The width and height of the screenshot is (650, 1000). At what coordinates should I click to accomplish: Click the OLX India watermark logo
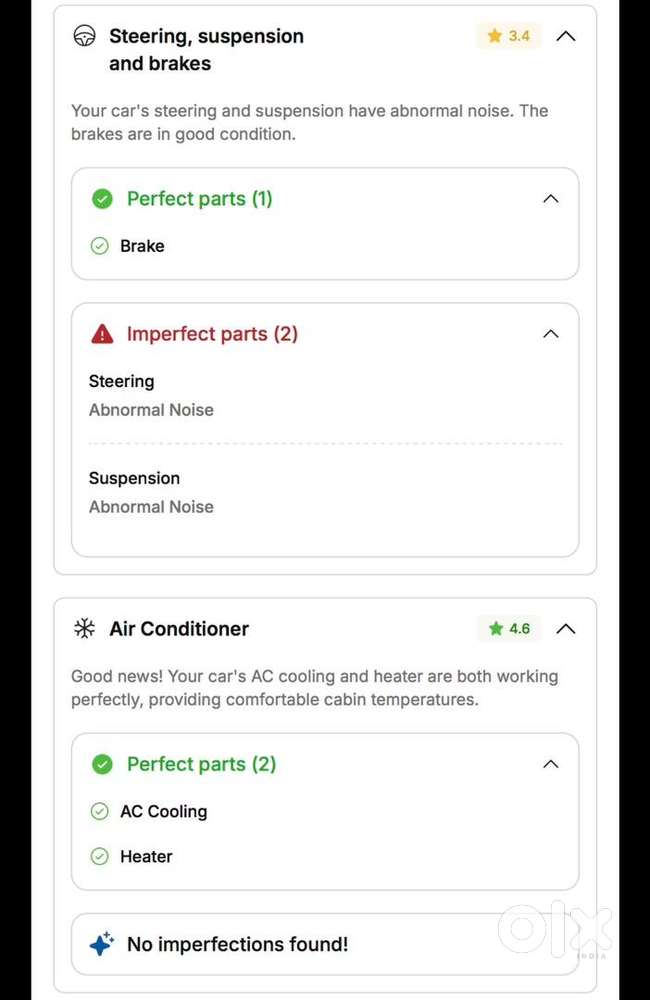(x=555, y=930)
